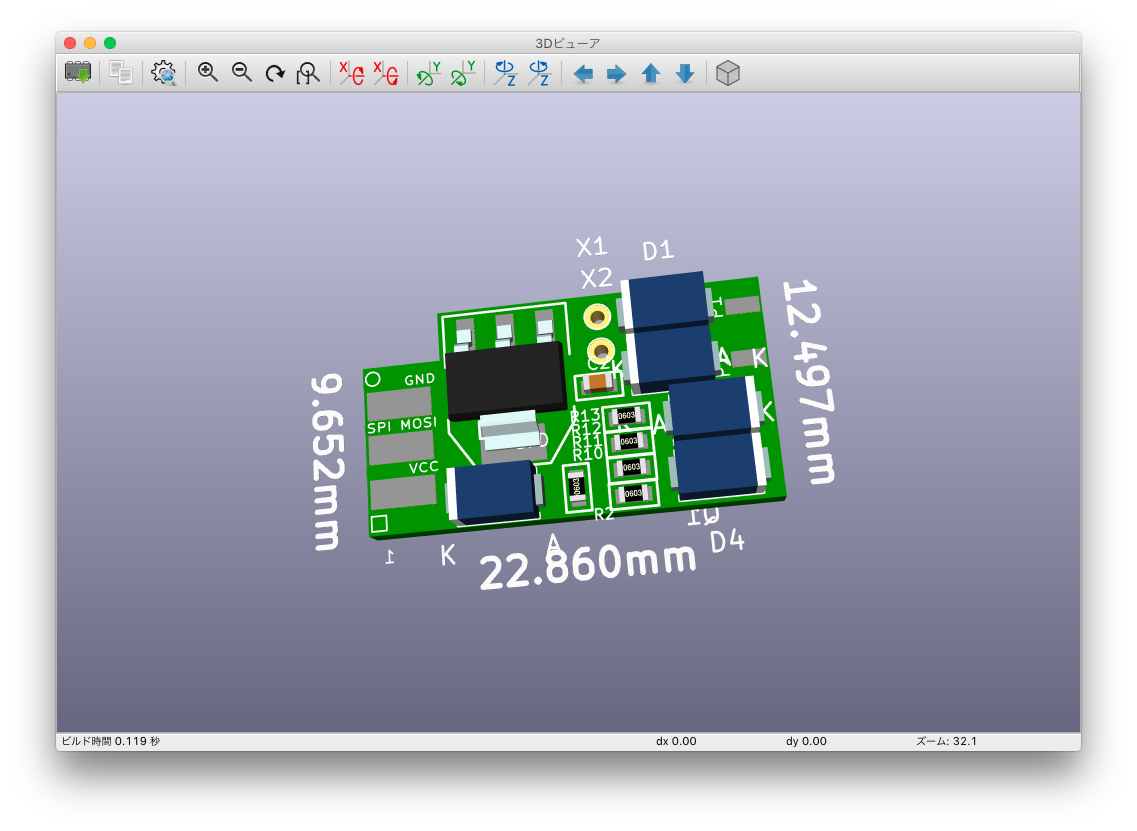Toggle orthographic projection cube icon
The height and width of the screenshot is (831, 1137).
(728, 73)
